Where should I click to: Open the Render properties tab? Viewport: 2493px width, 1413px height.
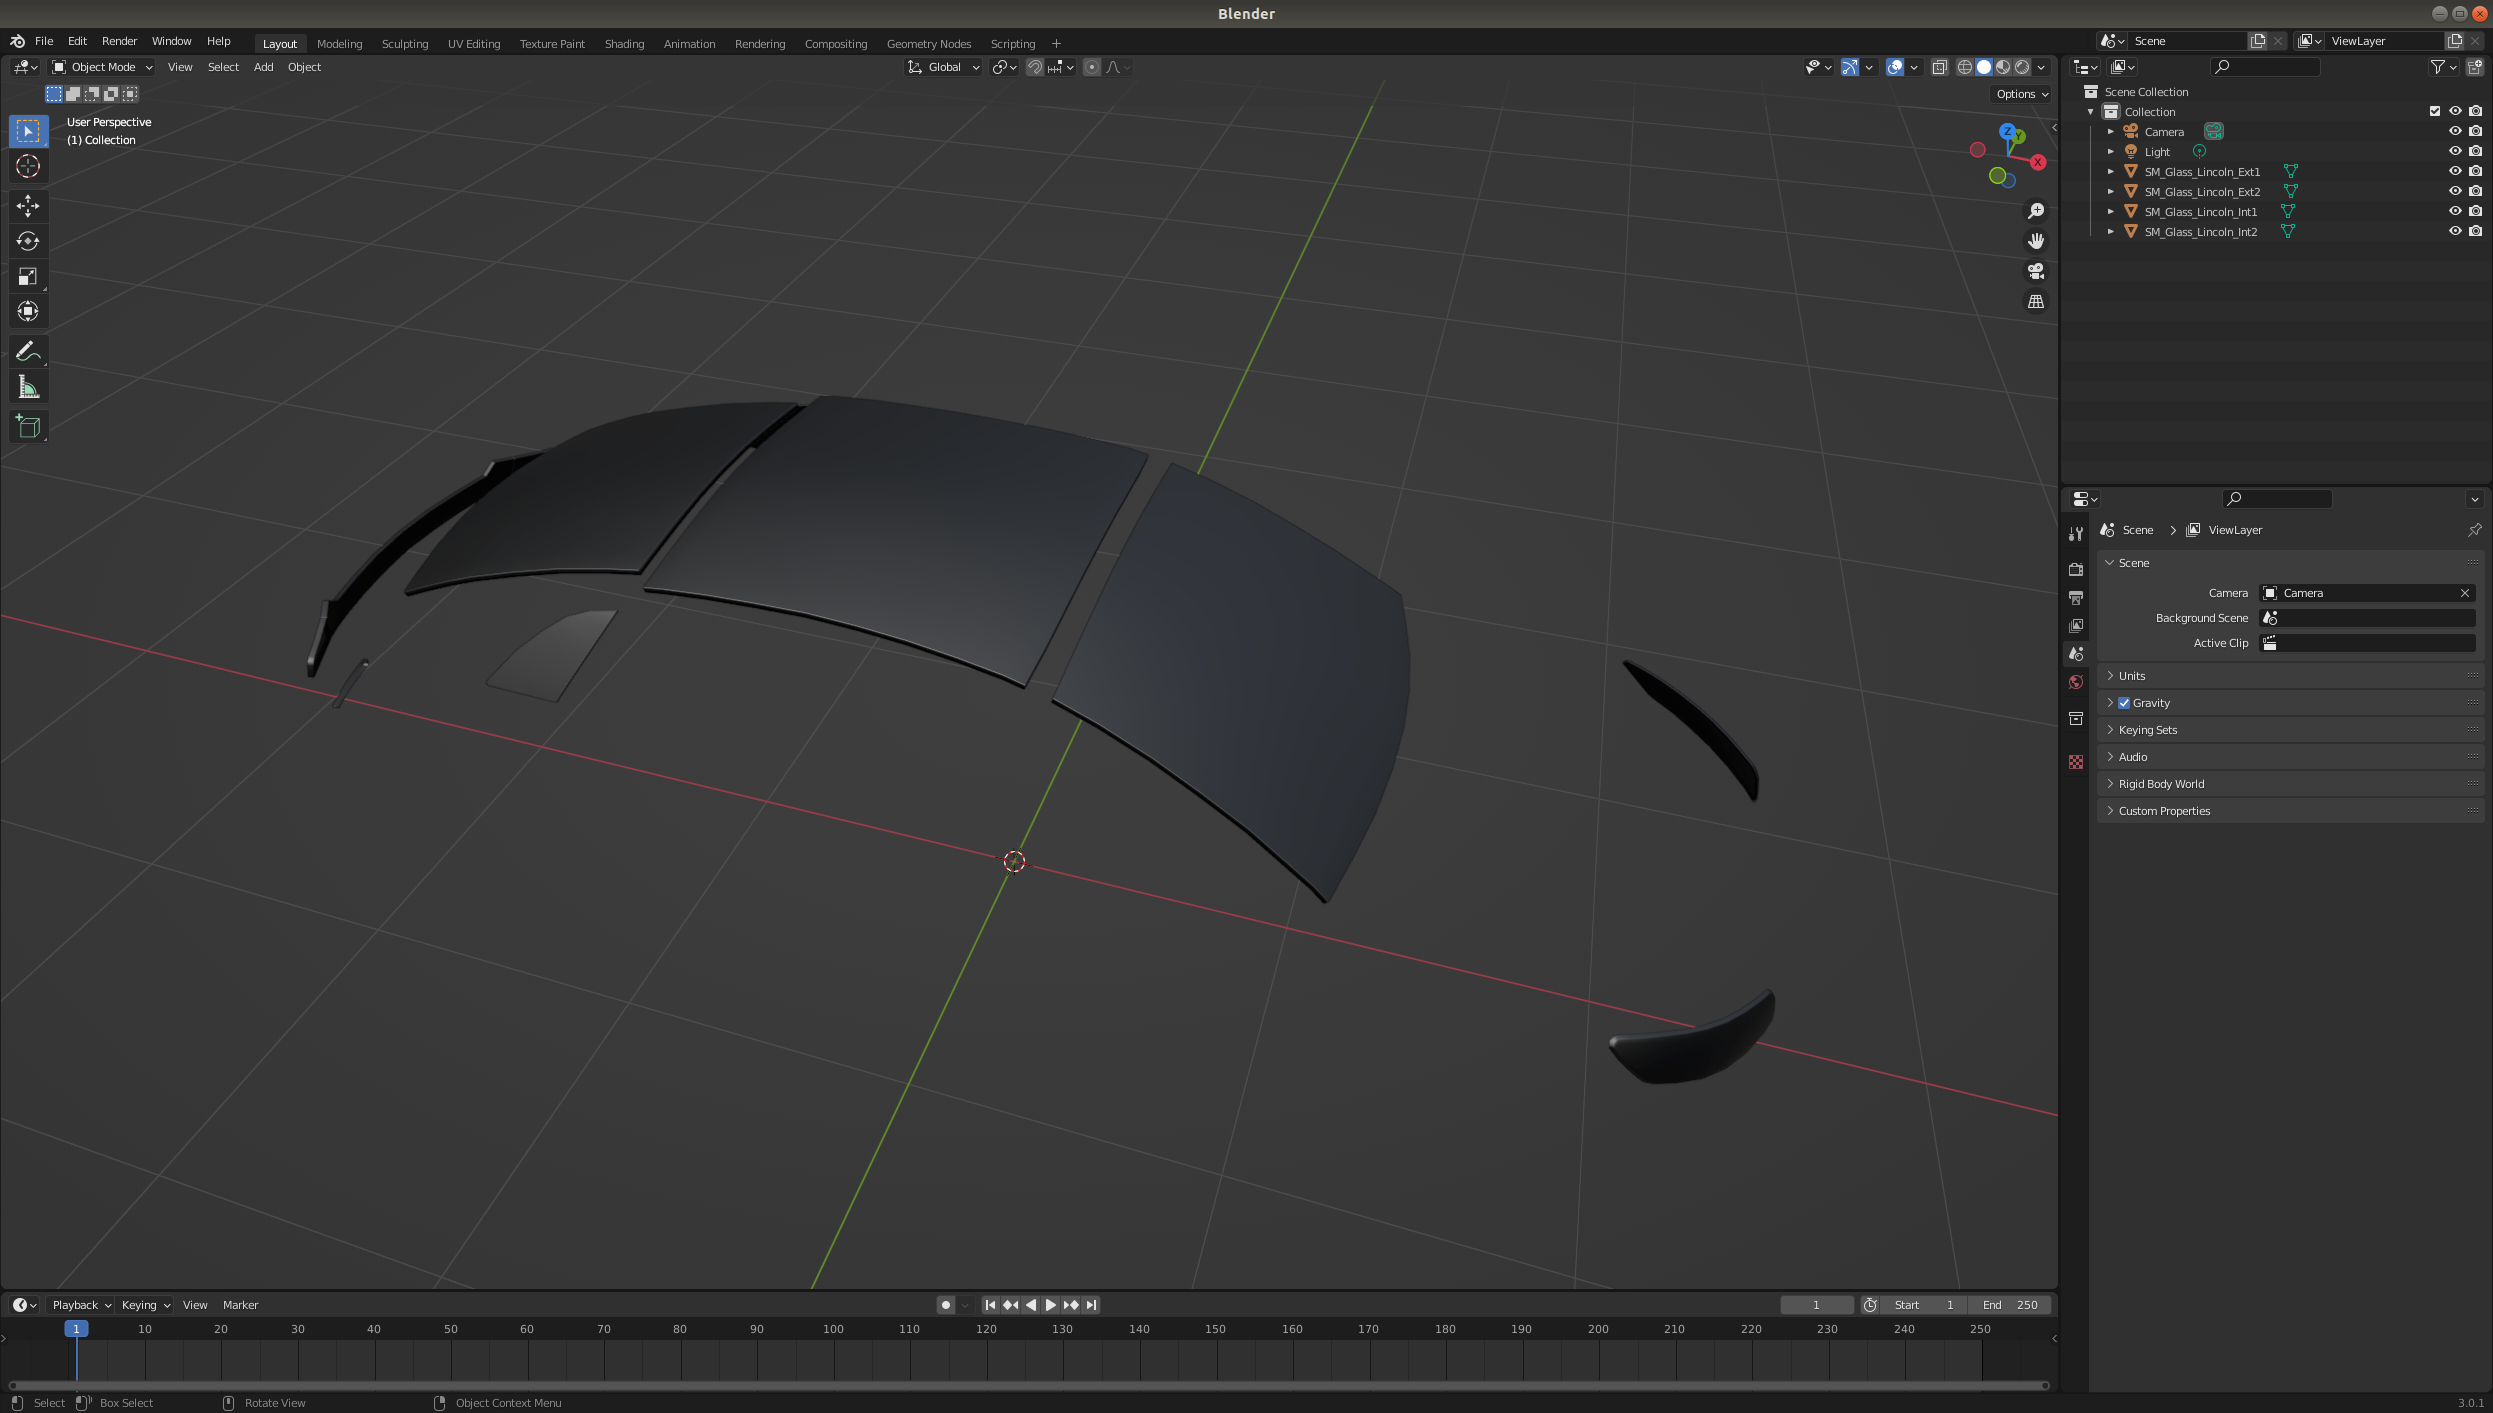click(x=2076, y=569)
